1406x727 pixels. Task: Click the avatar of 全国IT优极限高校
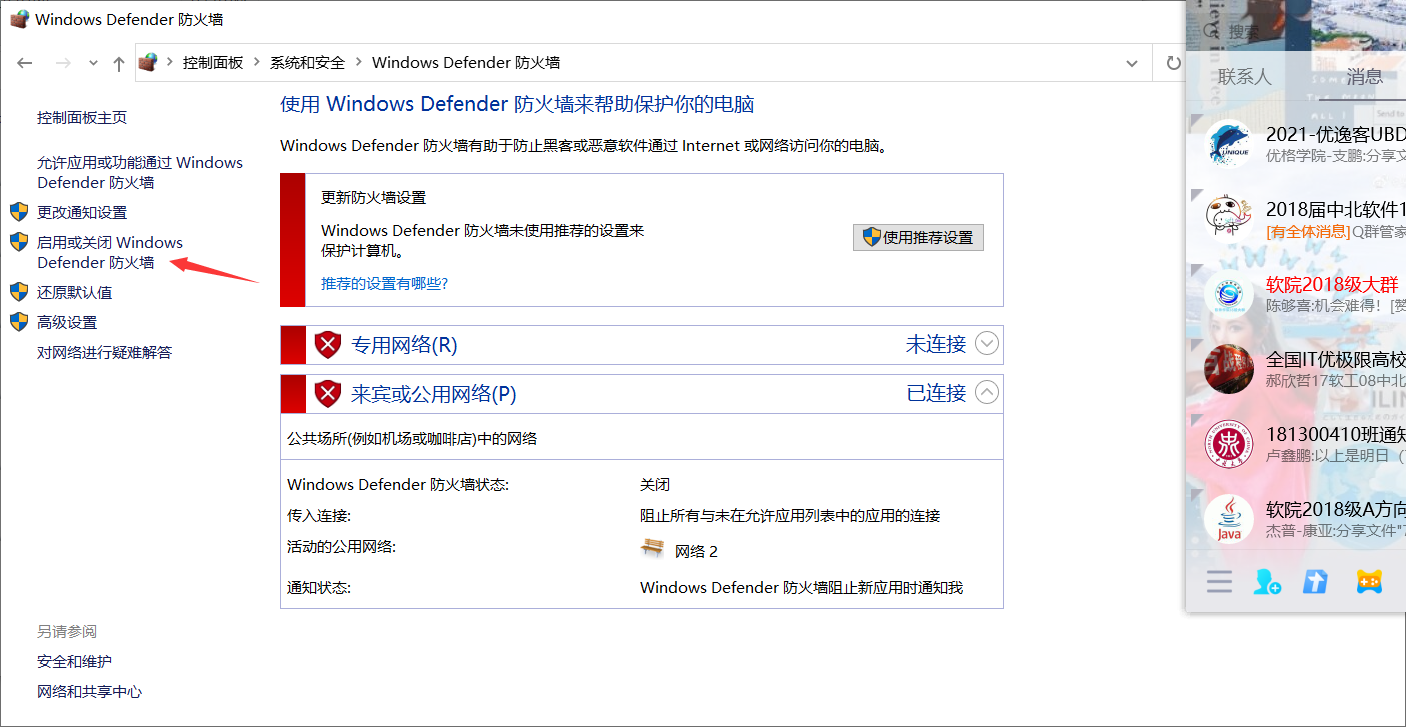pyautogui.click(x=1229, y=369)
